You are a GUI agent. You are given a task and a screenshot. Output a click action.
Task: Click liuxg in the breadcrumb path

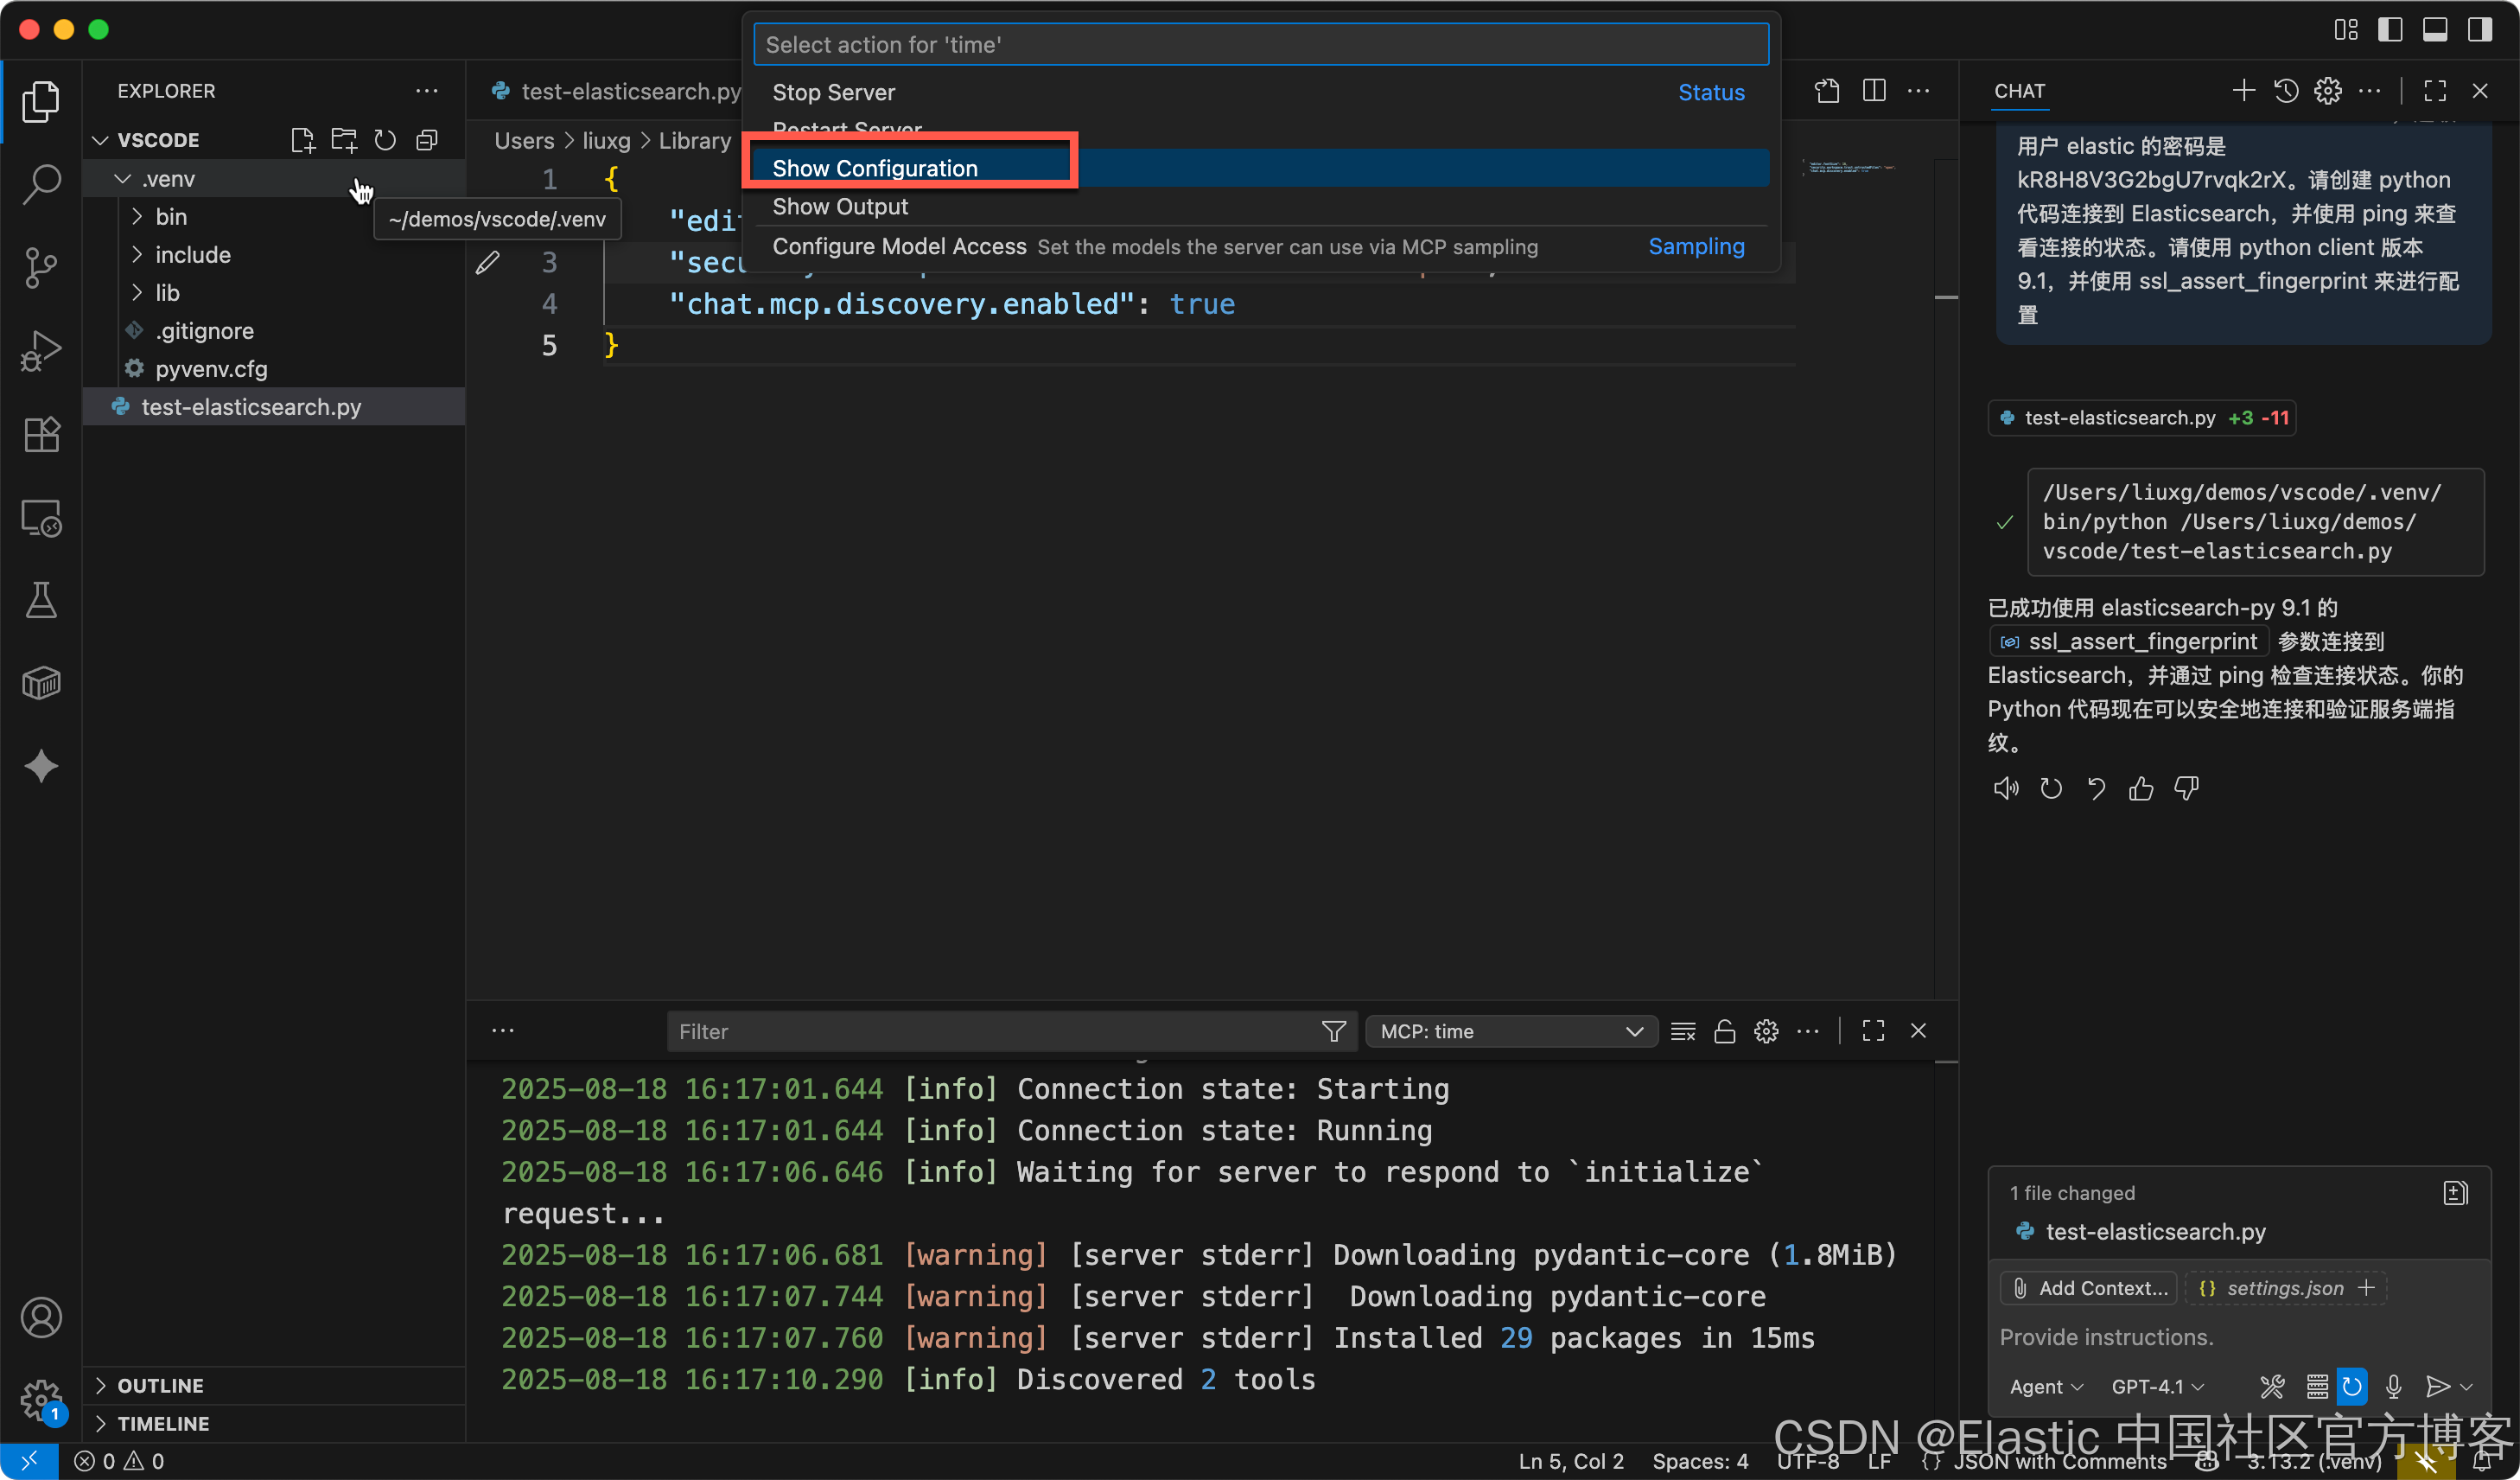click(606, 141)
